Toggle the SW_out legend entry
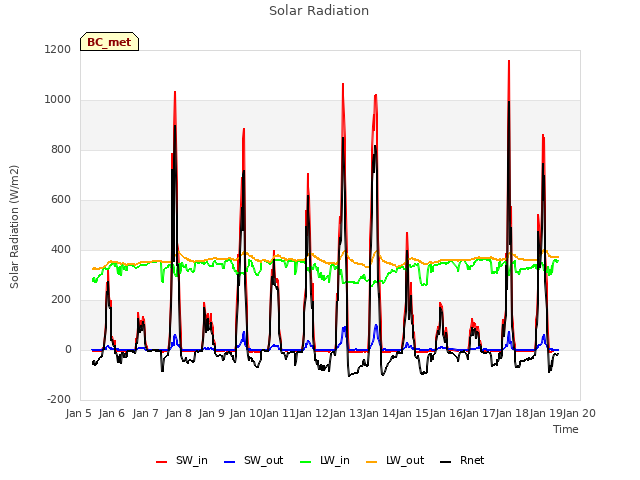This screenshot has width=640, height=480. pyautogui.click(x=253, y=460)
